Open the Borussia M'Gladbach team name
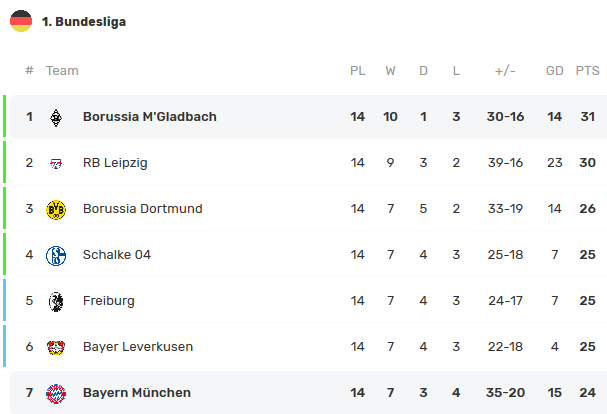The height and width of the screenshot is (414, 607). (x=150, y=117)
